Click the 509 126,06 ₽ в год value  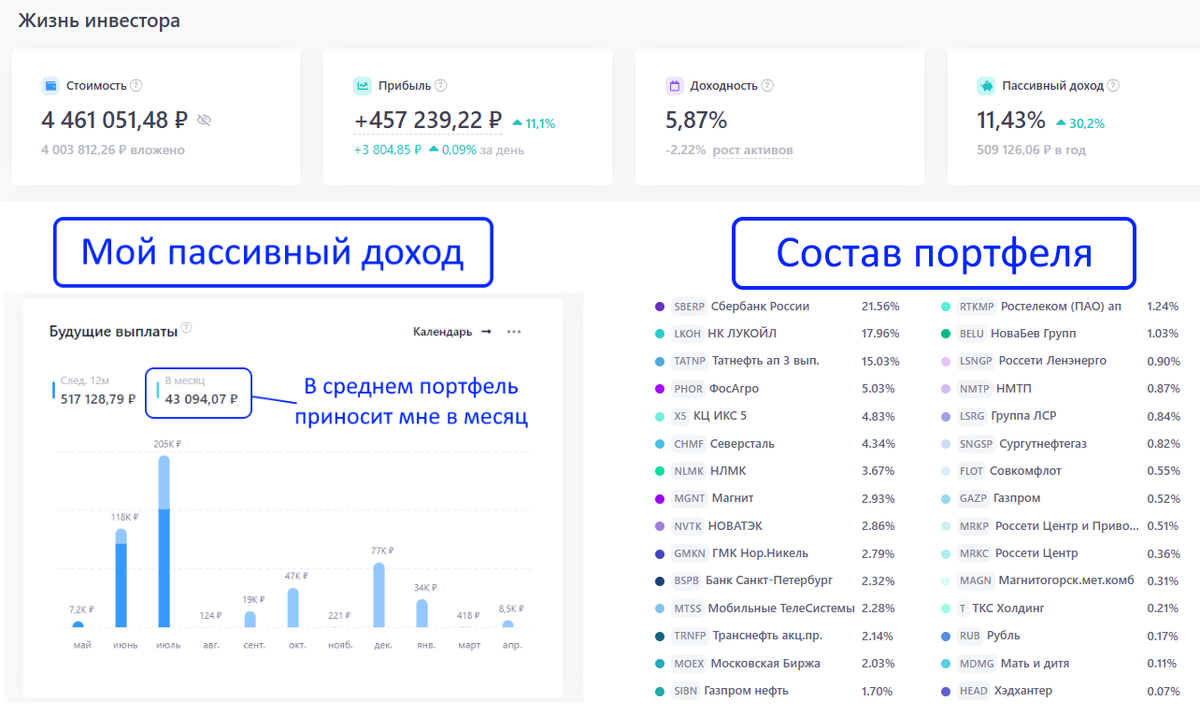[1031, 150]
